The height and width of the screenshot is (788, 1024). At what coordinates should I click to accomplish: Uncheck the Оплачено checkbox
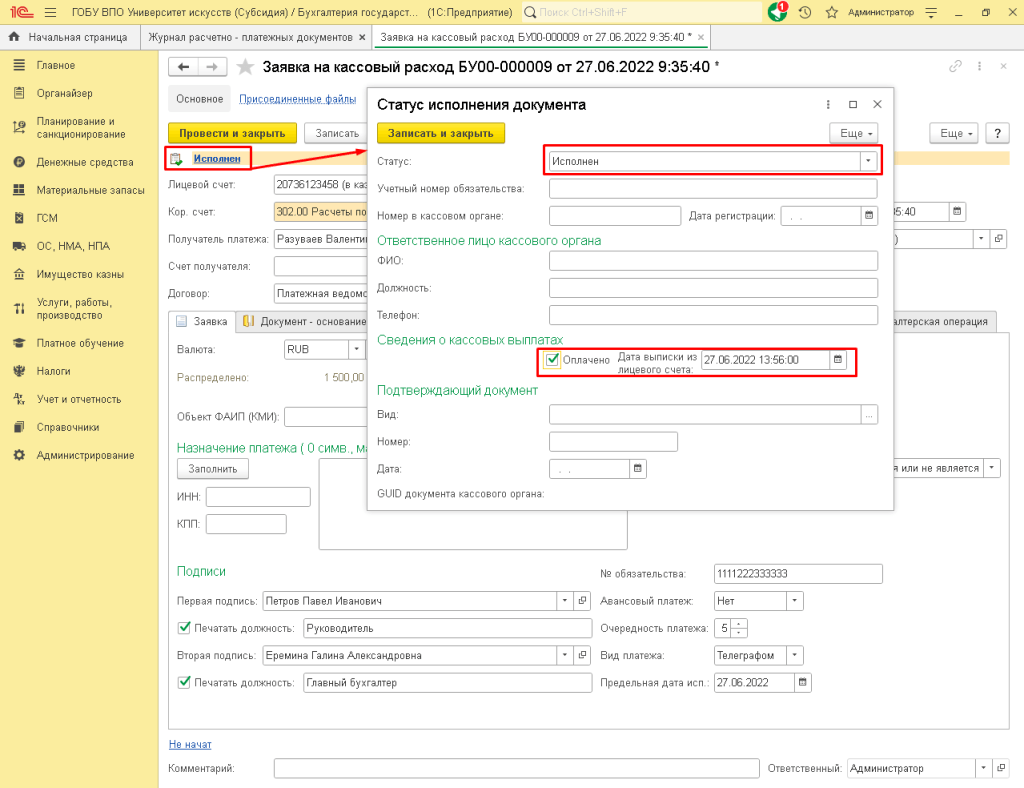[x=552, y=360]
